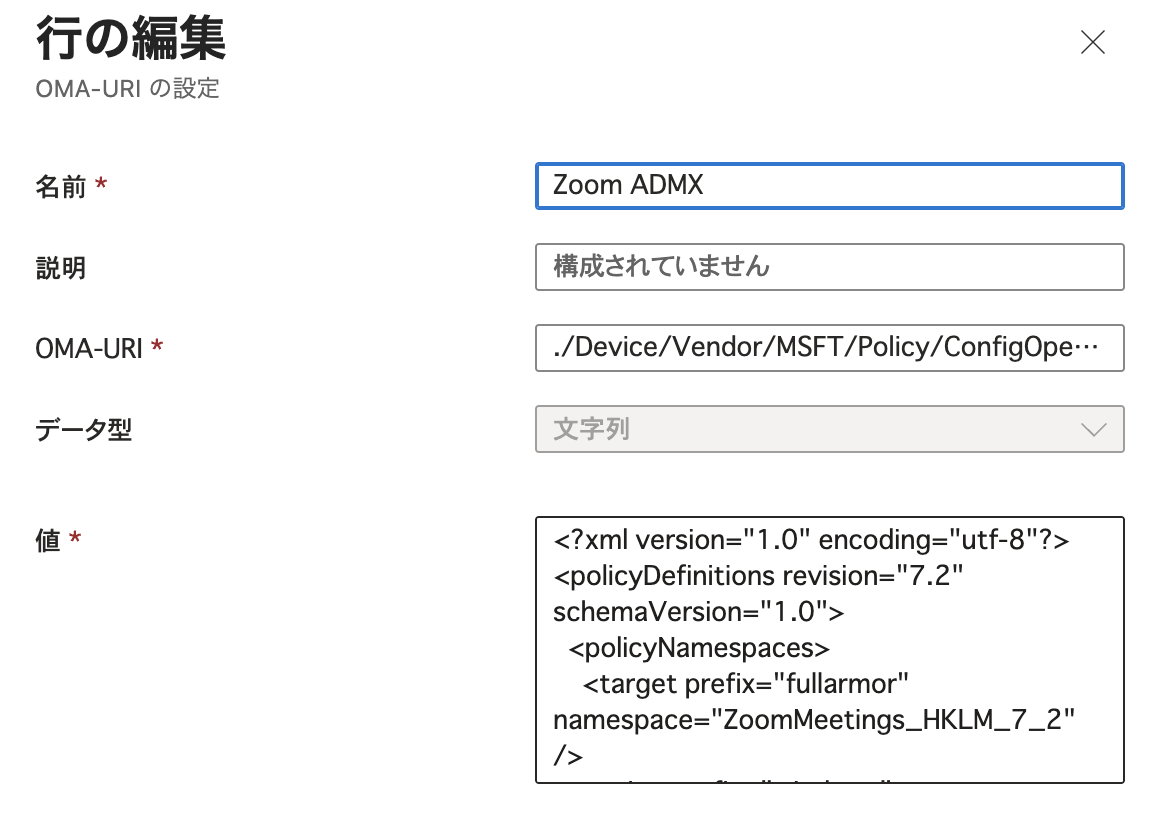Click the 'OMA-URI の設定' subtitle text
1159x816 pixels.
point(128,89)
